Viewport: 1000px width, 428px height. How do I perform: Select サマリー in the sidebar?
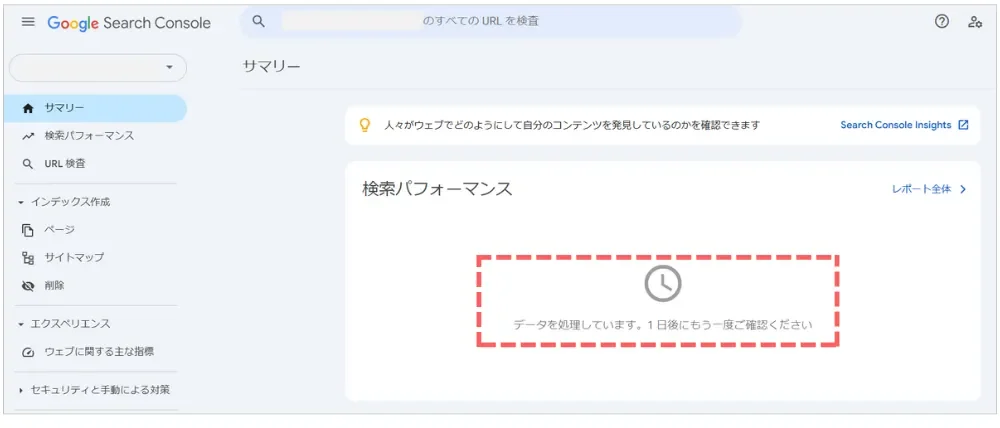pos(95,108)
